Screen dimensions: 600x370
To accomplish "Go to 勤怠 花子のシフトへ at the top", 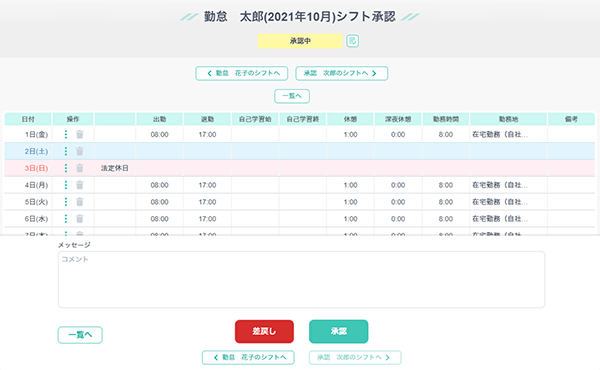I will click(241, 73).
